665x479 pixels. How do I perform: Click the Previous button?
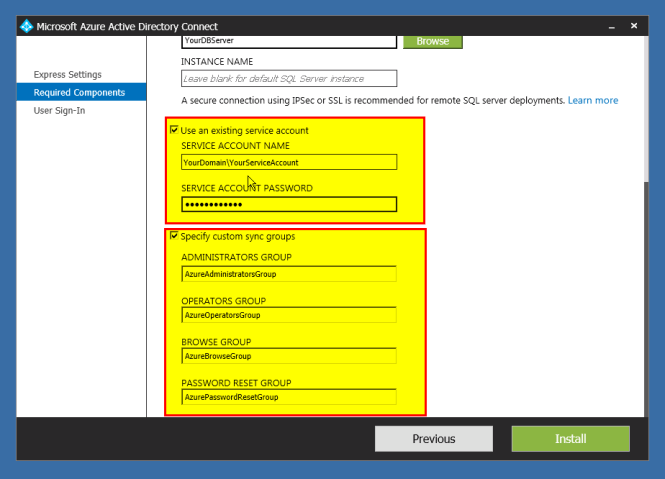point(433,439)
